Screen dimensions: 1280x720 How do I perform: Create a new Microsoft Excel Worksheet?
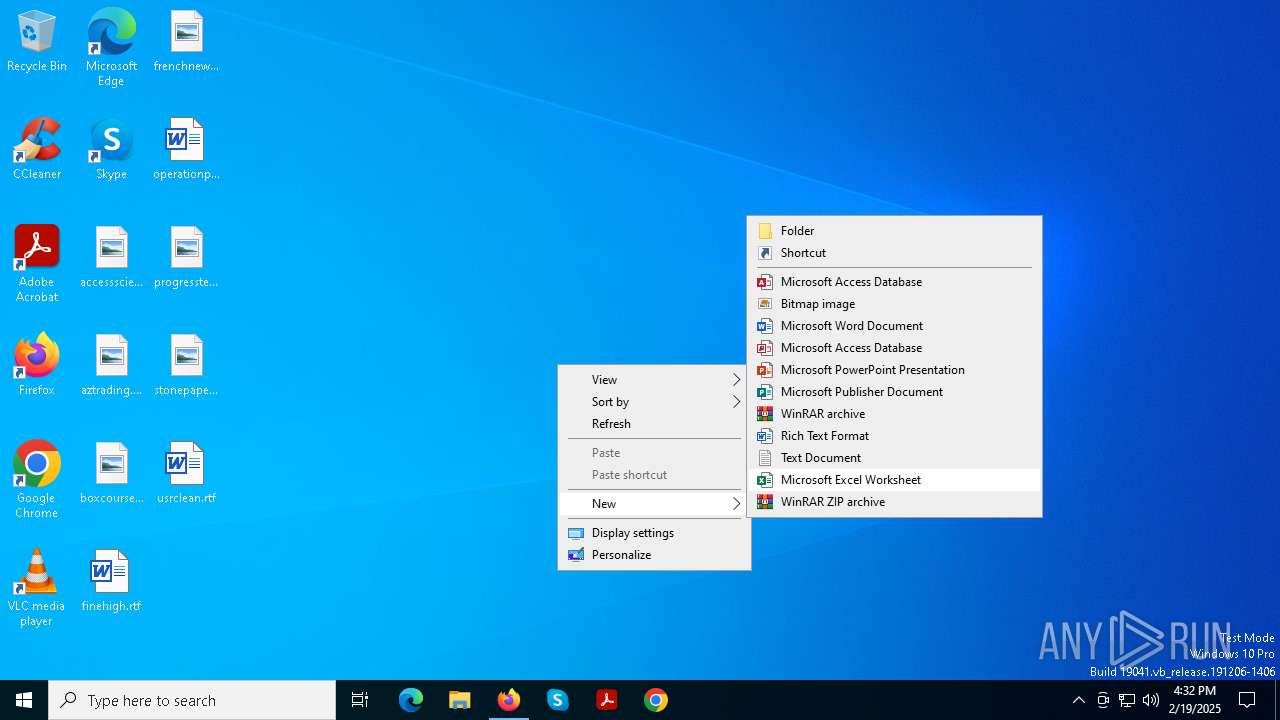click(x=894, y=480)
